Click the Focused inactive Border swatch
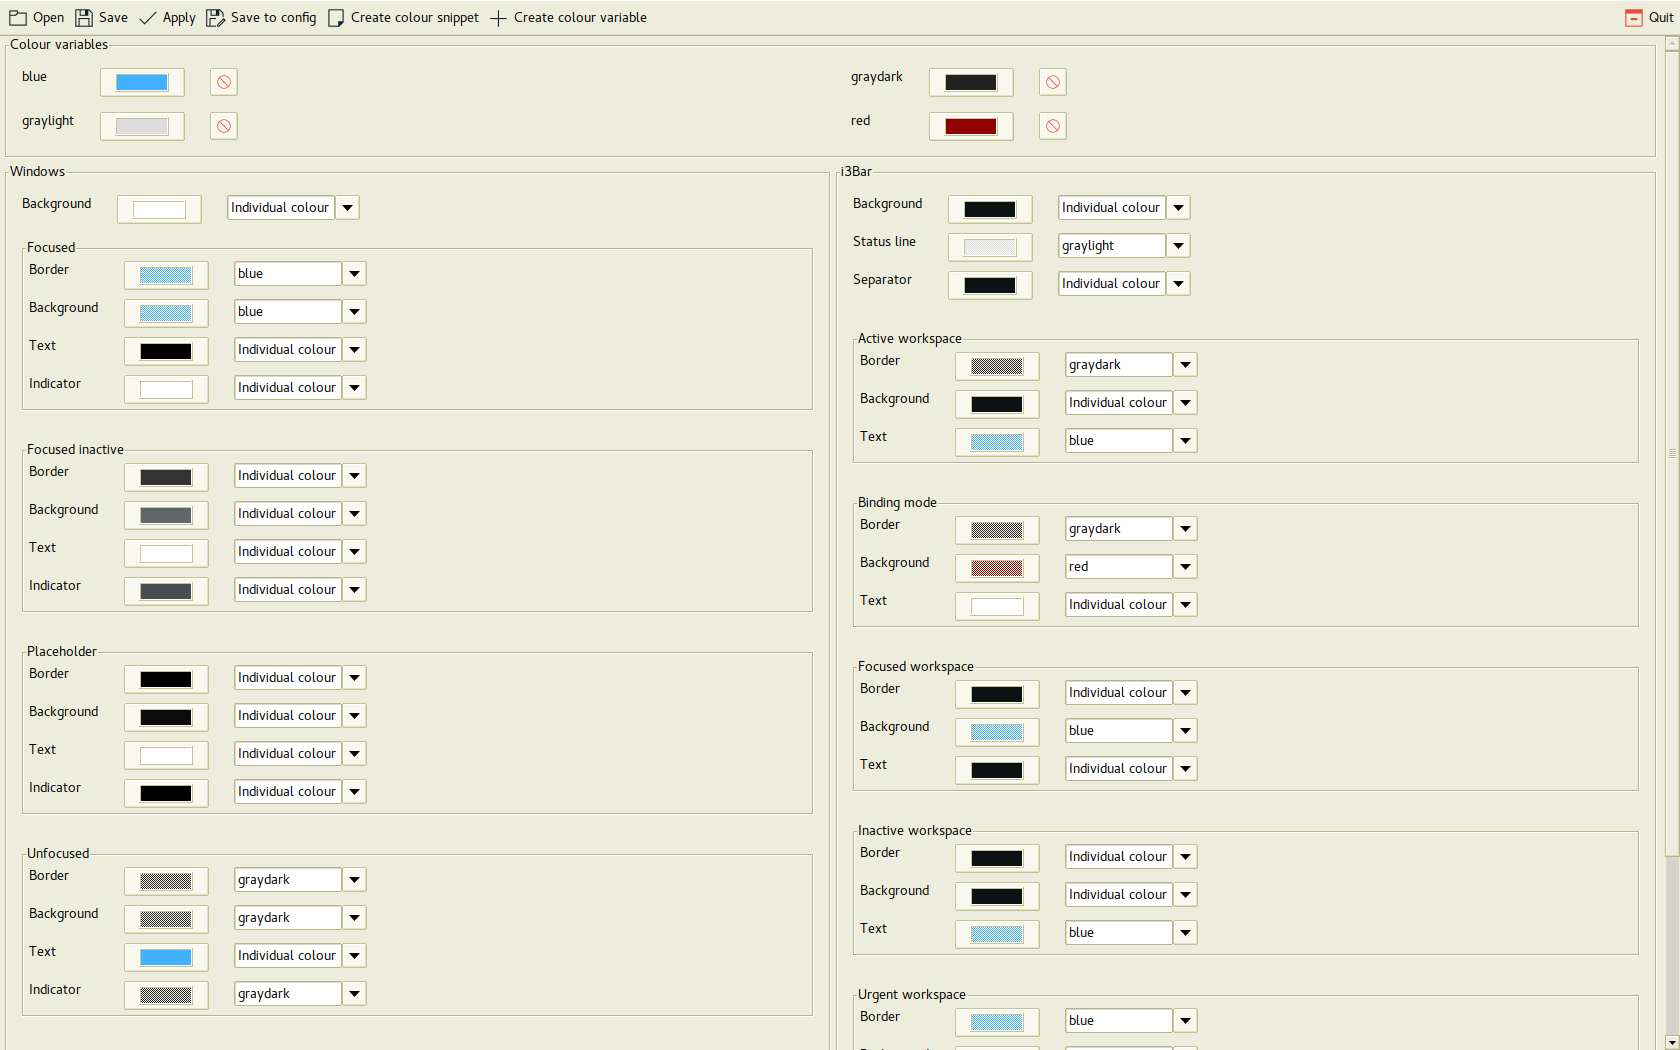The height and width of the screenshot is (1050, 1680). point(166,477)
